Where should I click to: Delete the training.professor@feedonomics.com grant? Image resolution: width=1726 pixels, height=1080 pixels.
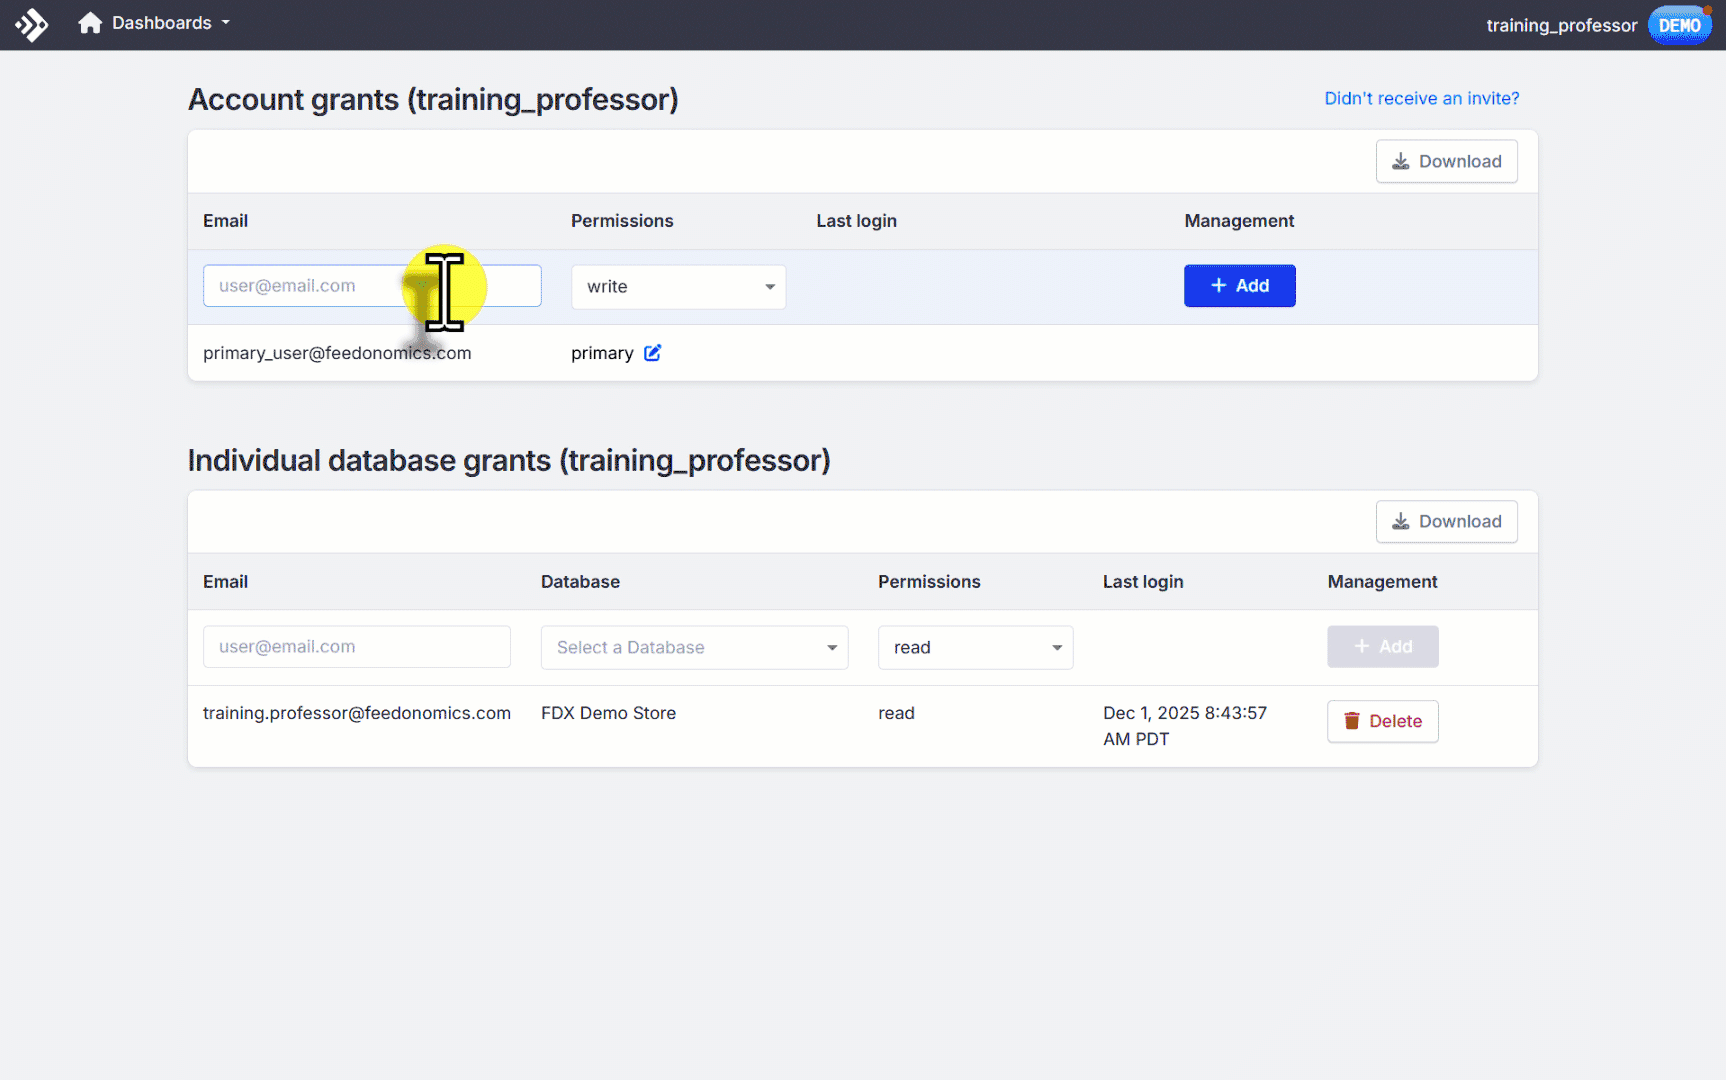(x=1383, y=722)
